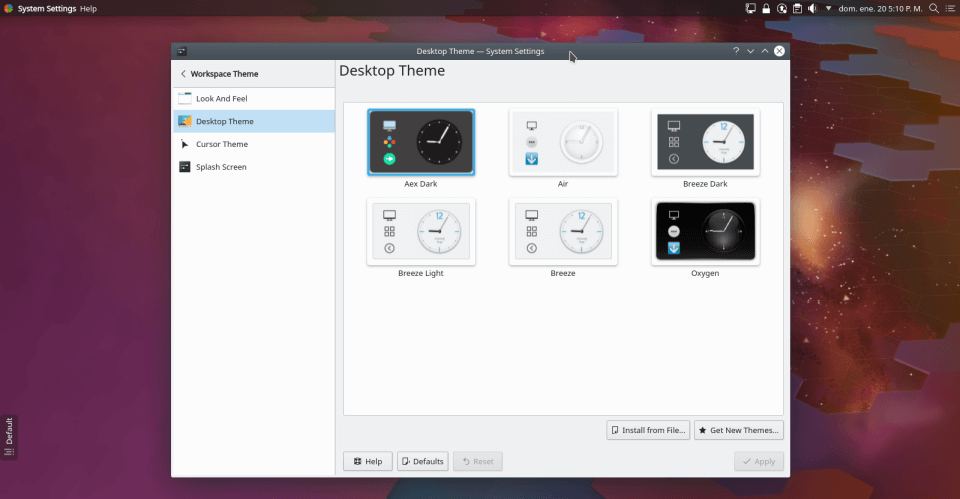Choose the Breeze Dark theme preview
The image size is (960, 499).
pyautogui.click(x=705, y=142)
